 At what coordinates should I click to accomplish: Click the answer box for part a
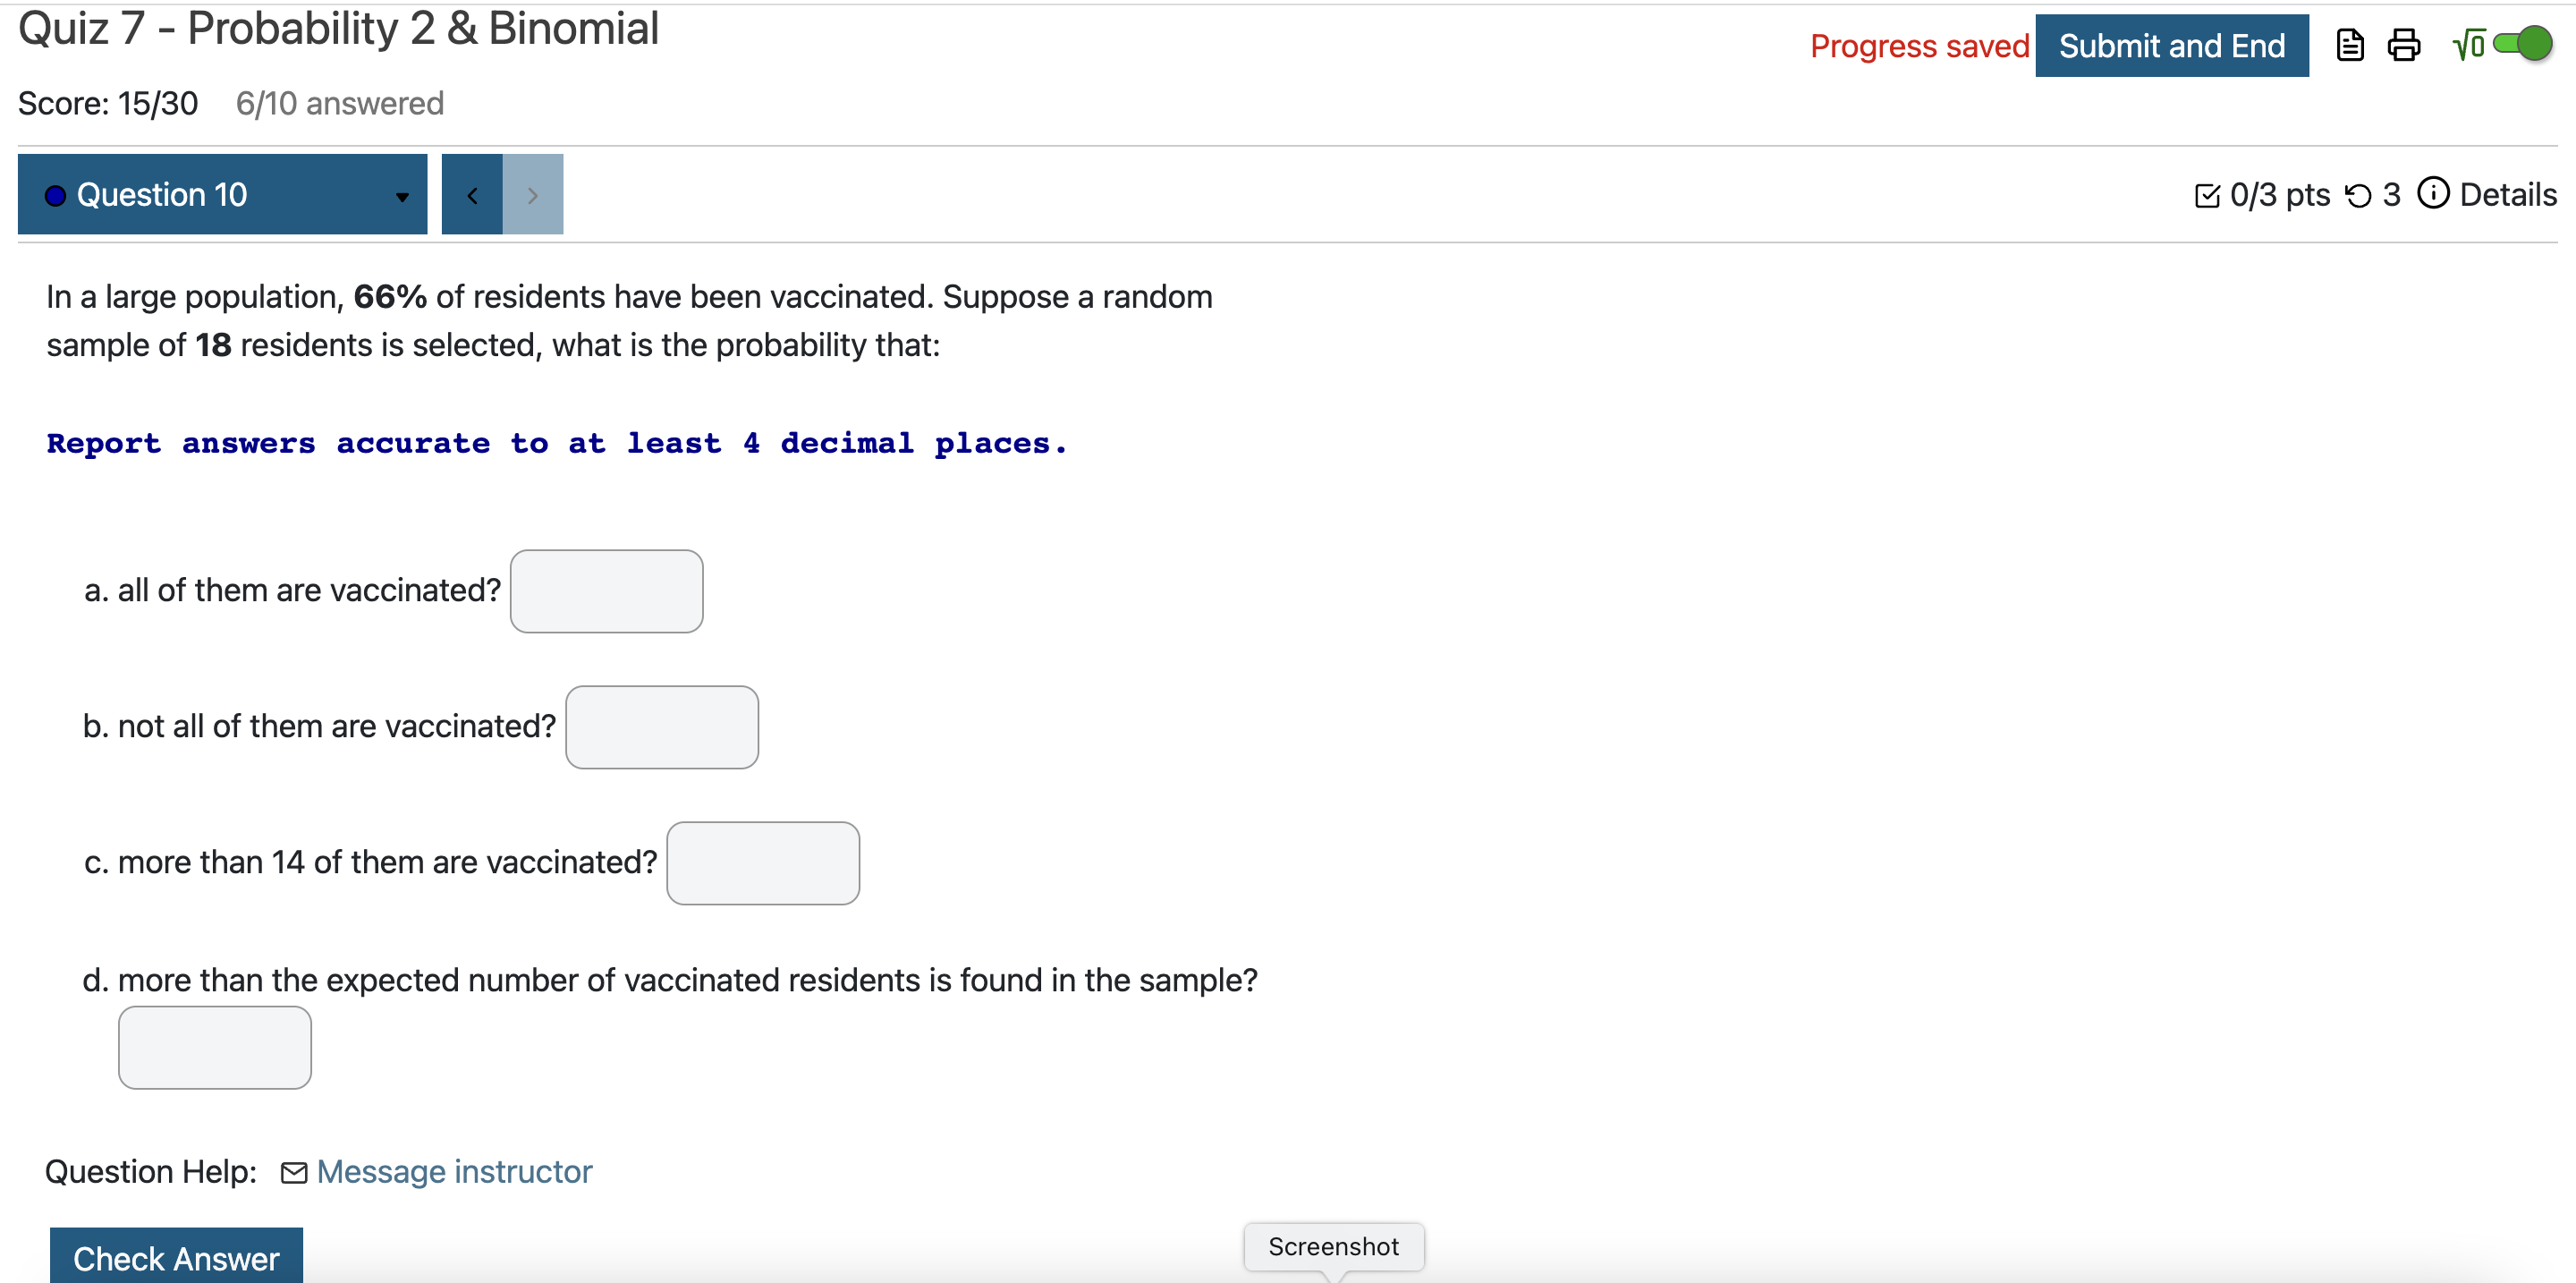click(x=606, y=590)
